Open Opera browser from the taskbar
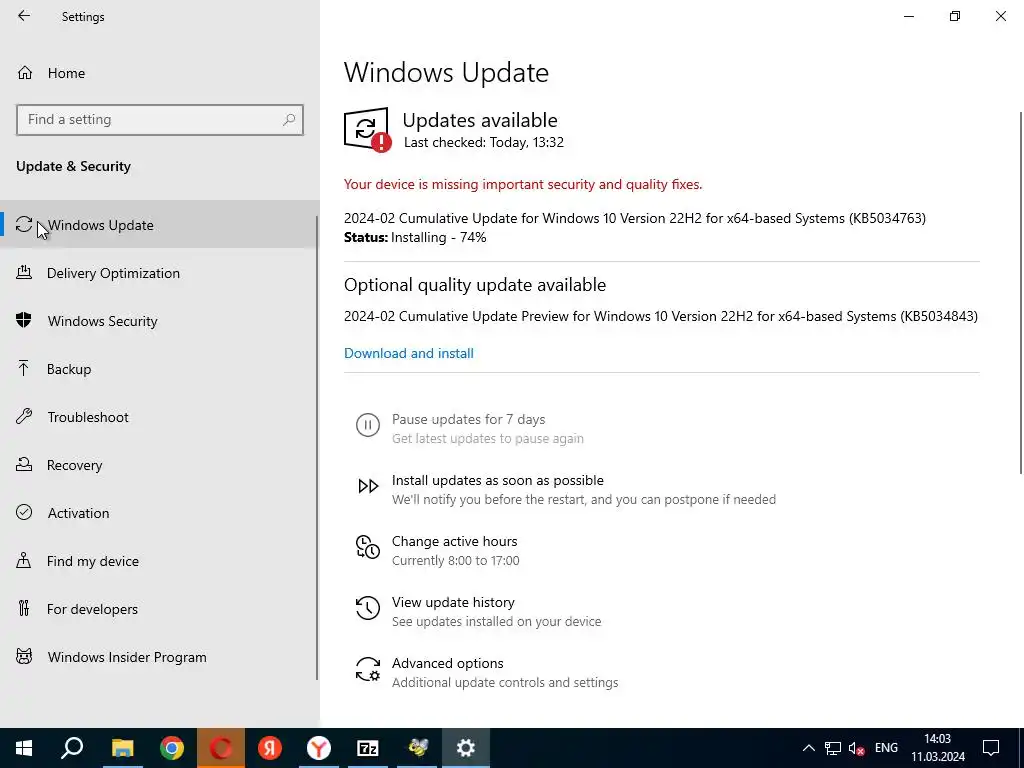The width and height of the screenshot is (1024, 768). click(x=221, y=748)
